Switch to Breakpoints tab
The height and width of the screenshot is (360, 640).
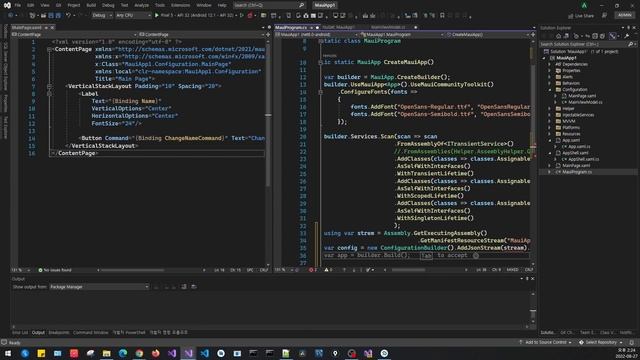[x=59, y=333]
